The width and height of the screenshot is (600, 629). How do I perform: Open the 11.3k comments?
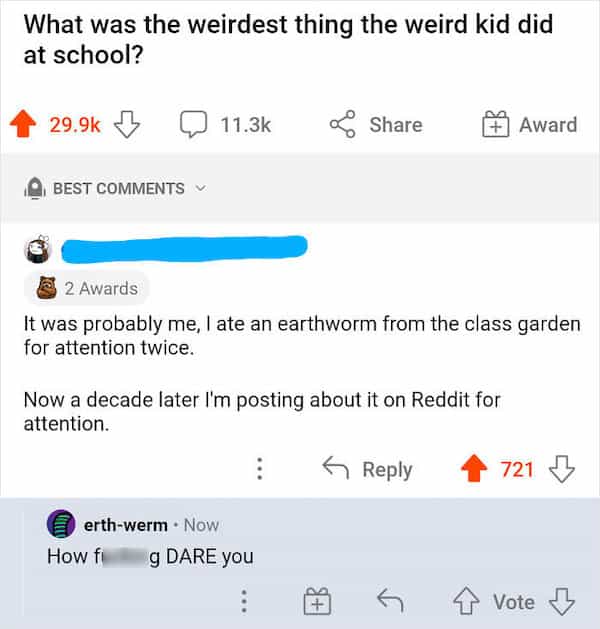[x=225, y=125]
